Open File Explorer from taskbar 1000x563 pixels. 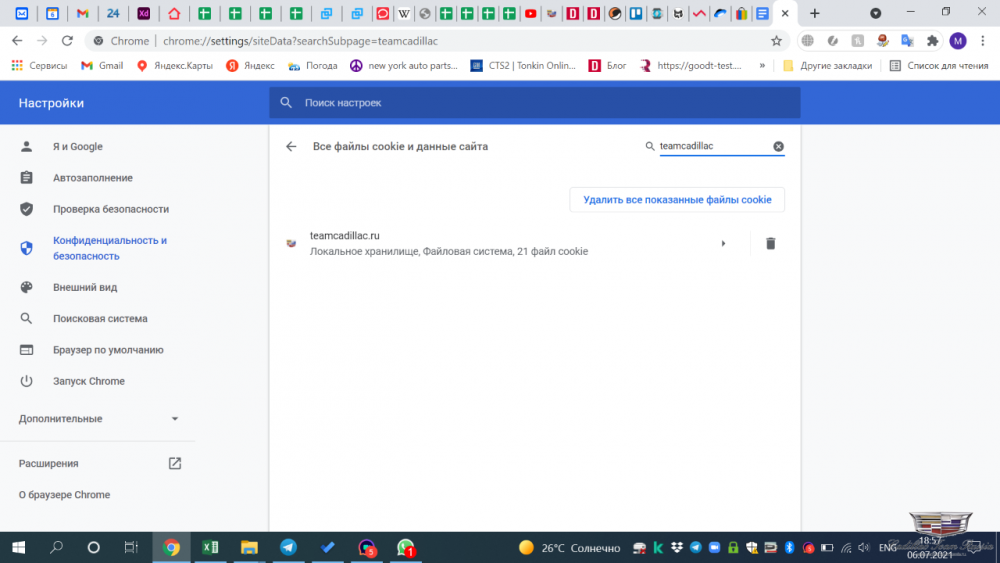[x=249, y=548]
